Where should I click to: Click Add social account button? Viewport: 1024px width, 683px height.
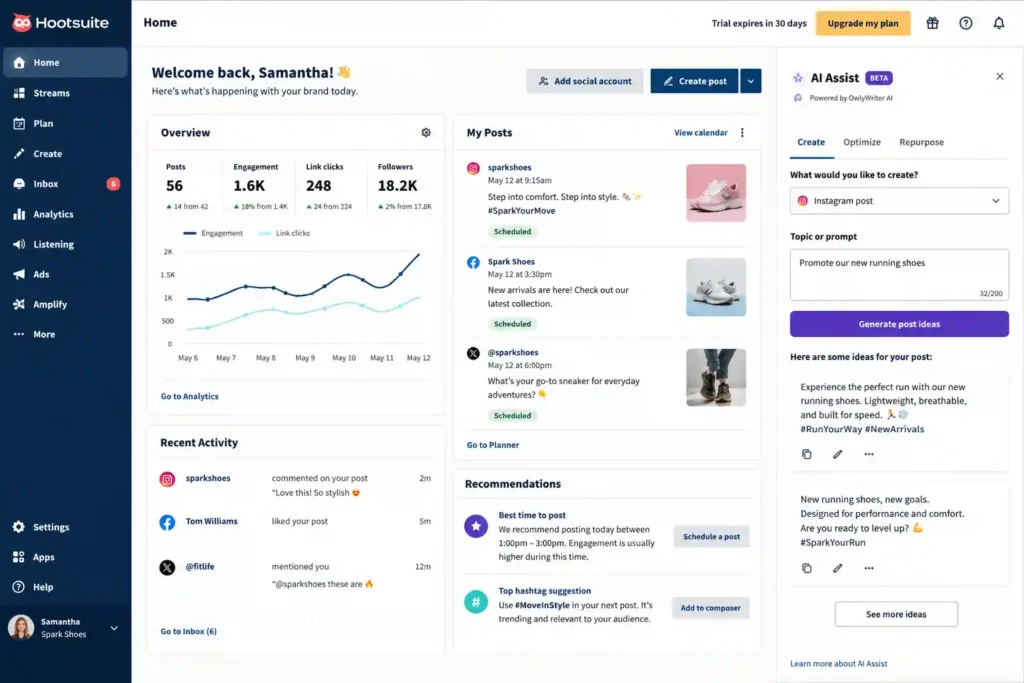584,81
